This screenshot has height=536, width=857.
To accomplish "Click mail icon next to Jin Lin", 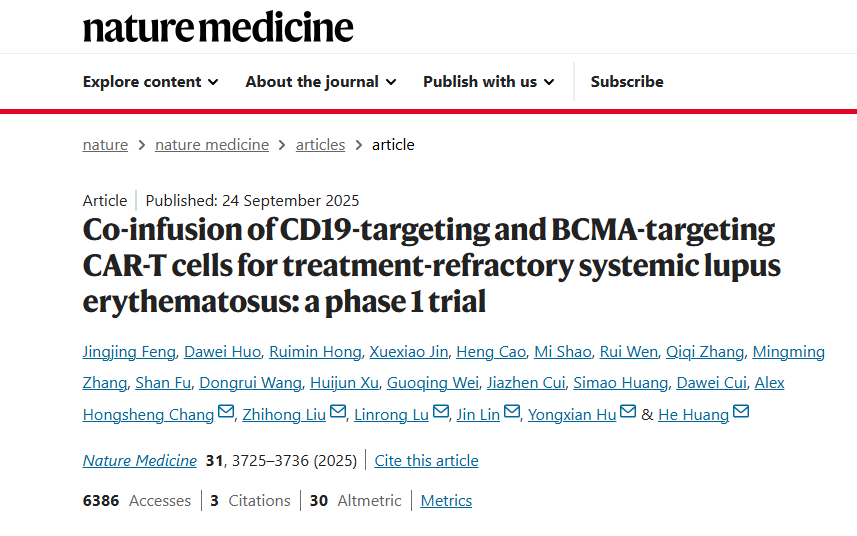I will coord(512,412).
